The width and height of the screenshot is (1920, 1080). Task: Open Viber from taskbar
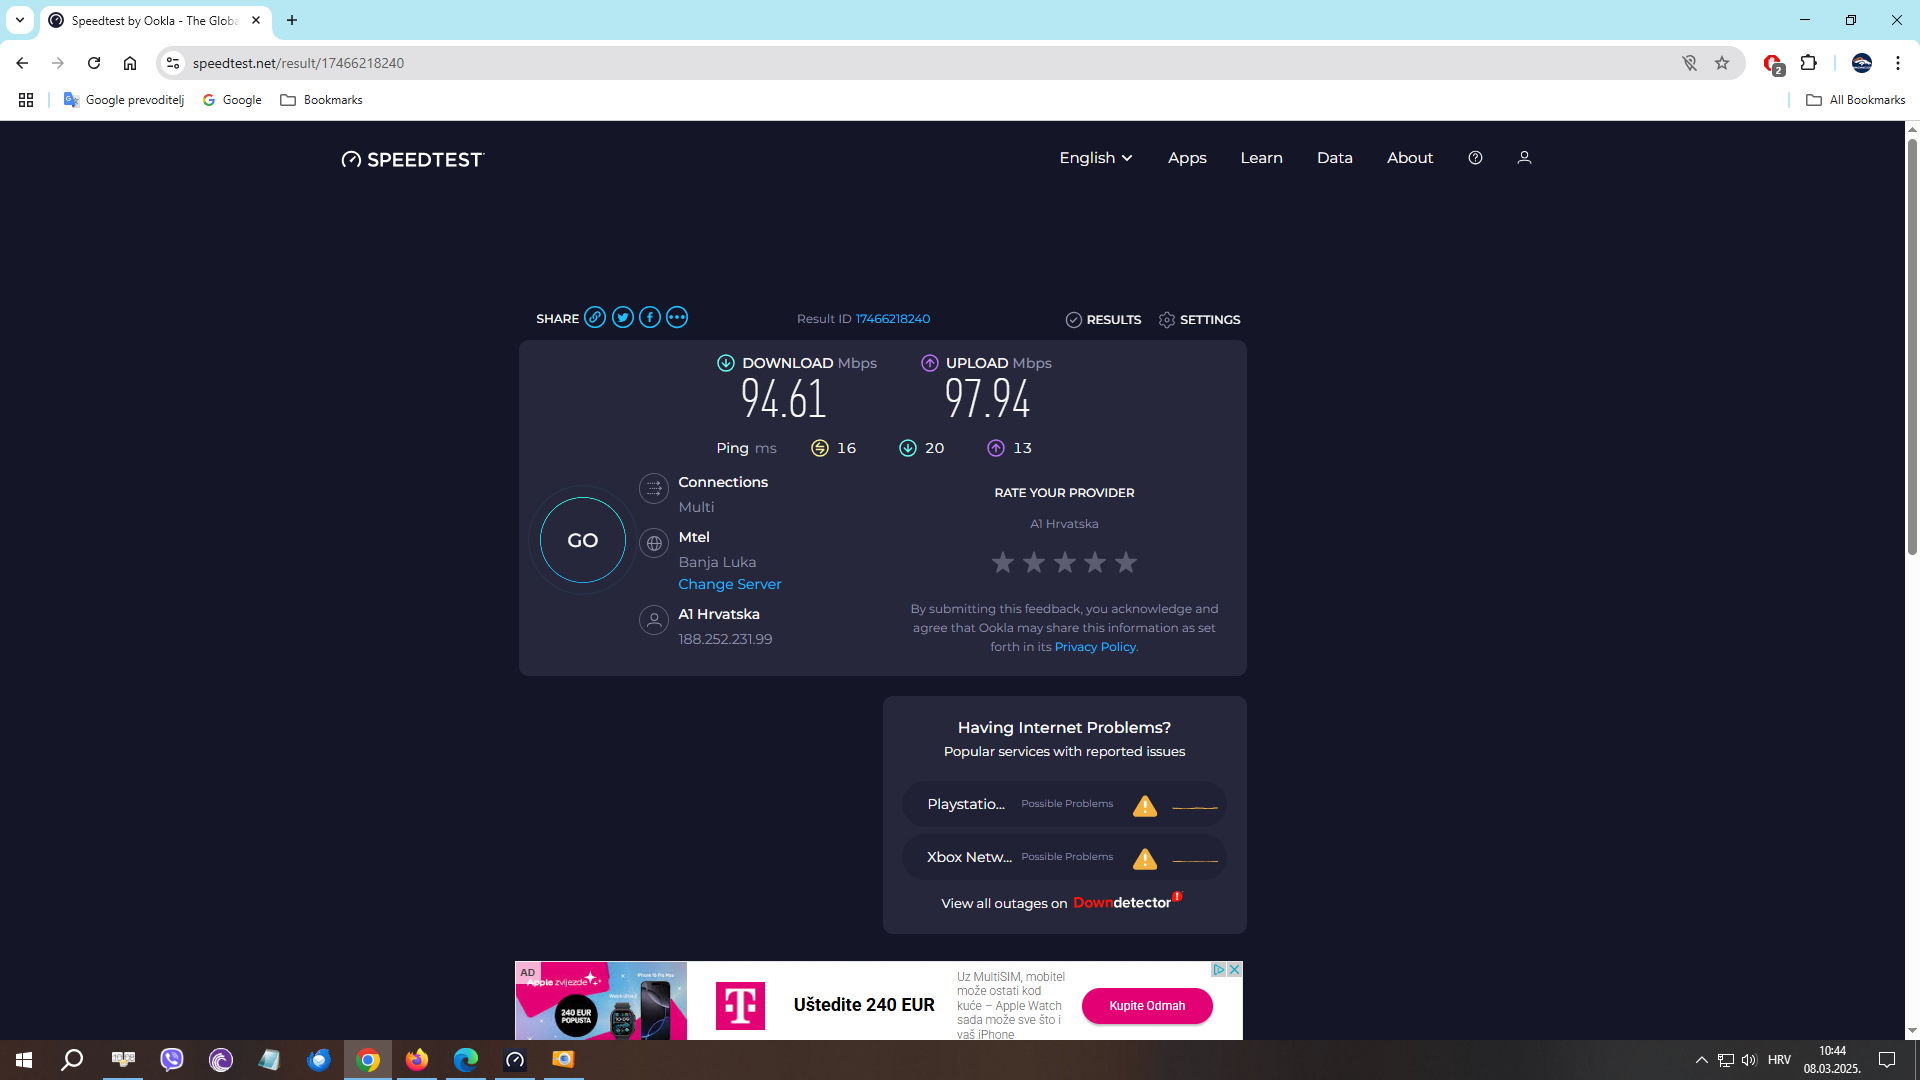(172, 1060)
